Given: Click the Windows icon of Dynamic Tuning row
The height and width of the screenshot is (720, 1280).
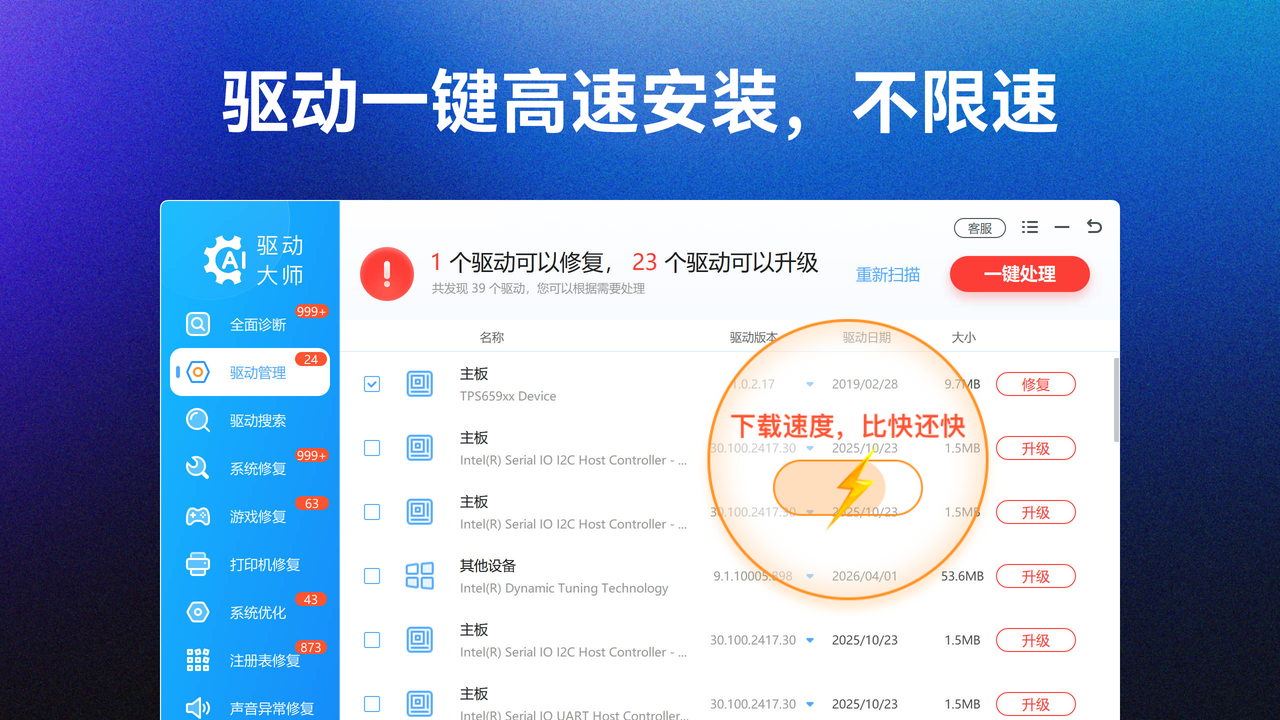Looking at the screenshot, I should pos(420,576).
